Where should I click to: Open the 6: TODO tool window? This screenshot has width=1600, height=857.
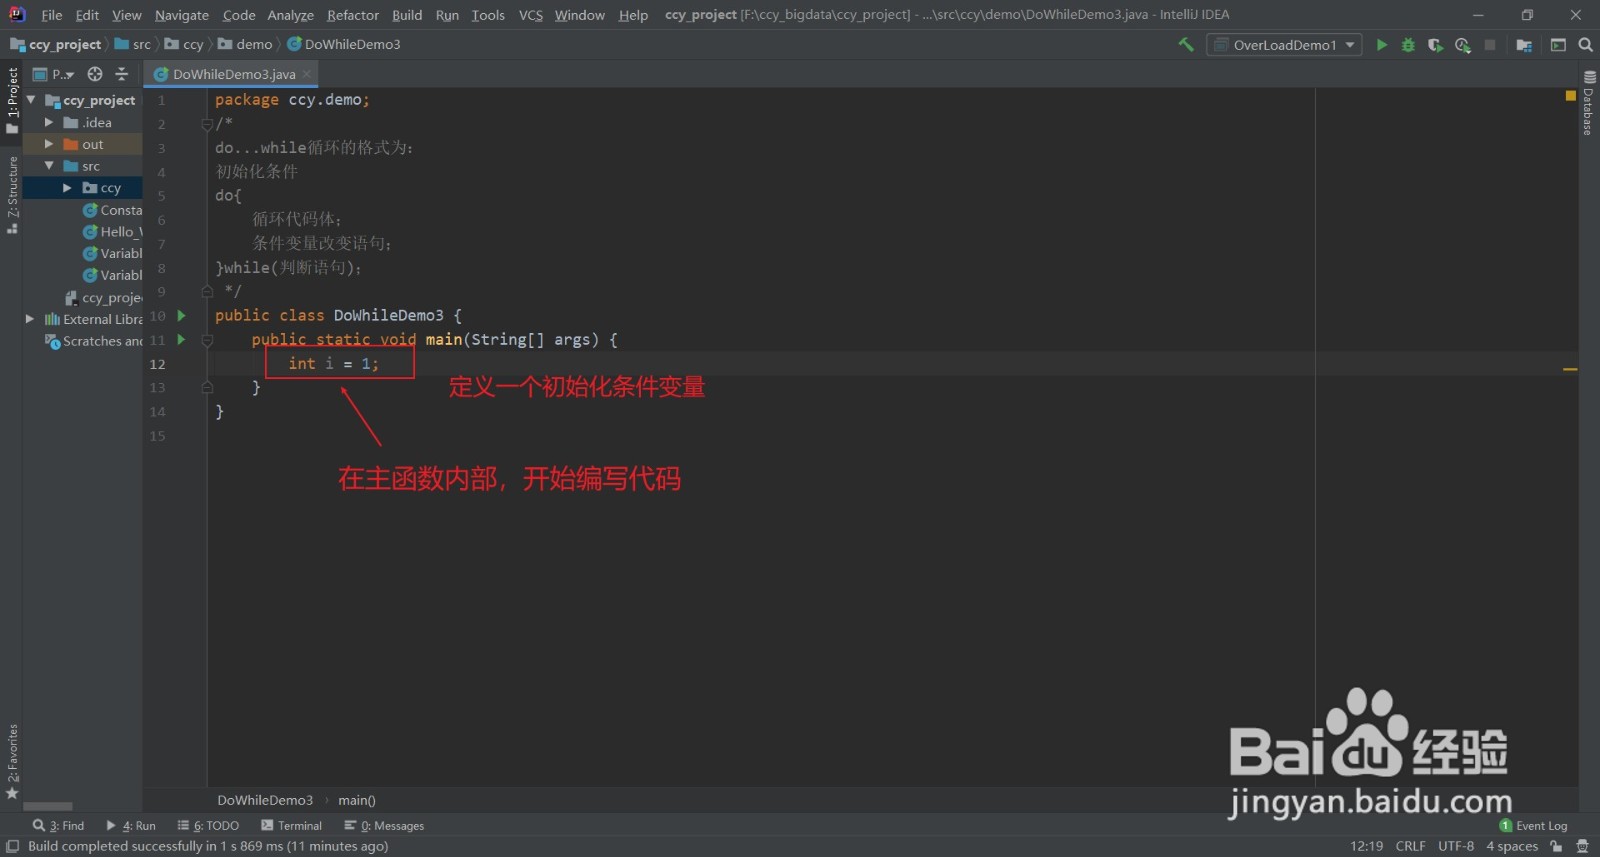[x=208, y=826]
